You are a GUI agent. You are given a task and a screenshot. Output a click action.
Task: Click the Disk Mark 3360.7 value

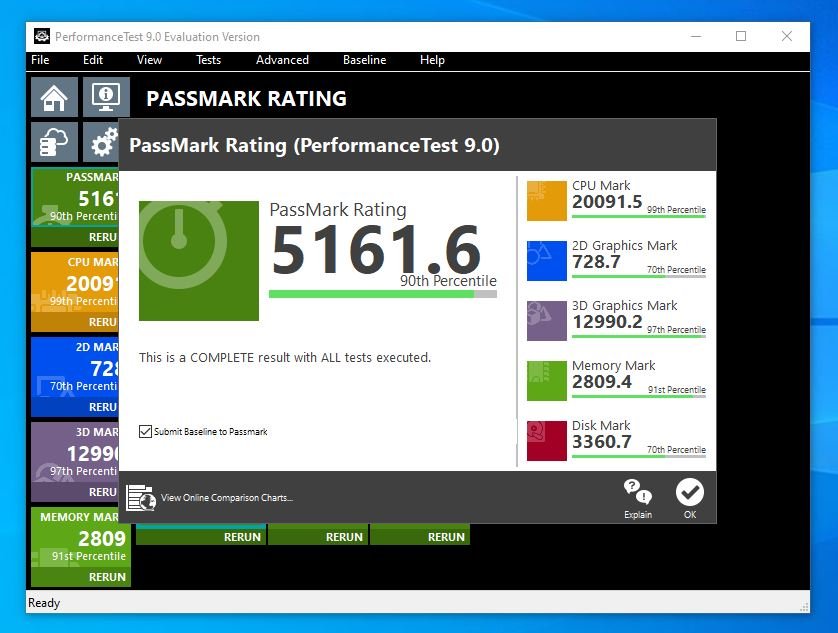(602, 442)
